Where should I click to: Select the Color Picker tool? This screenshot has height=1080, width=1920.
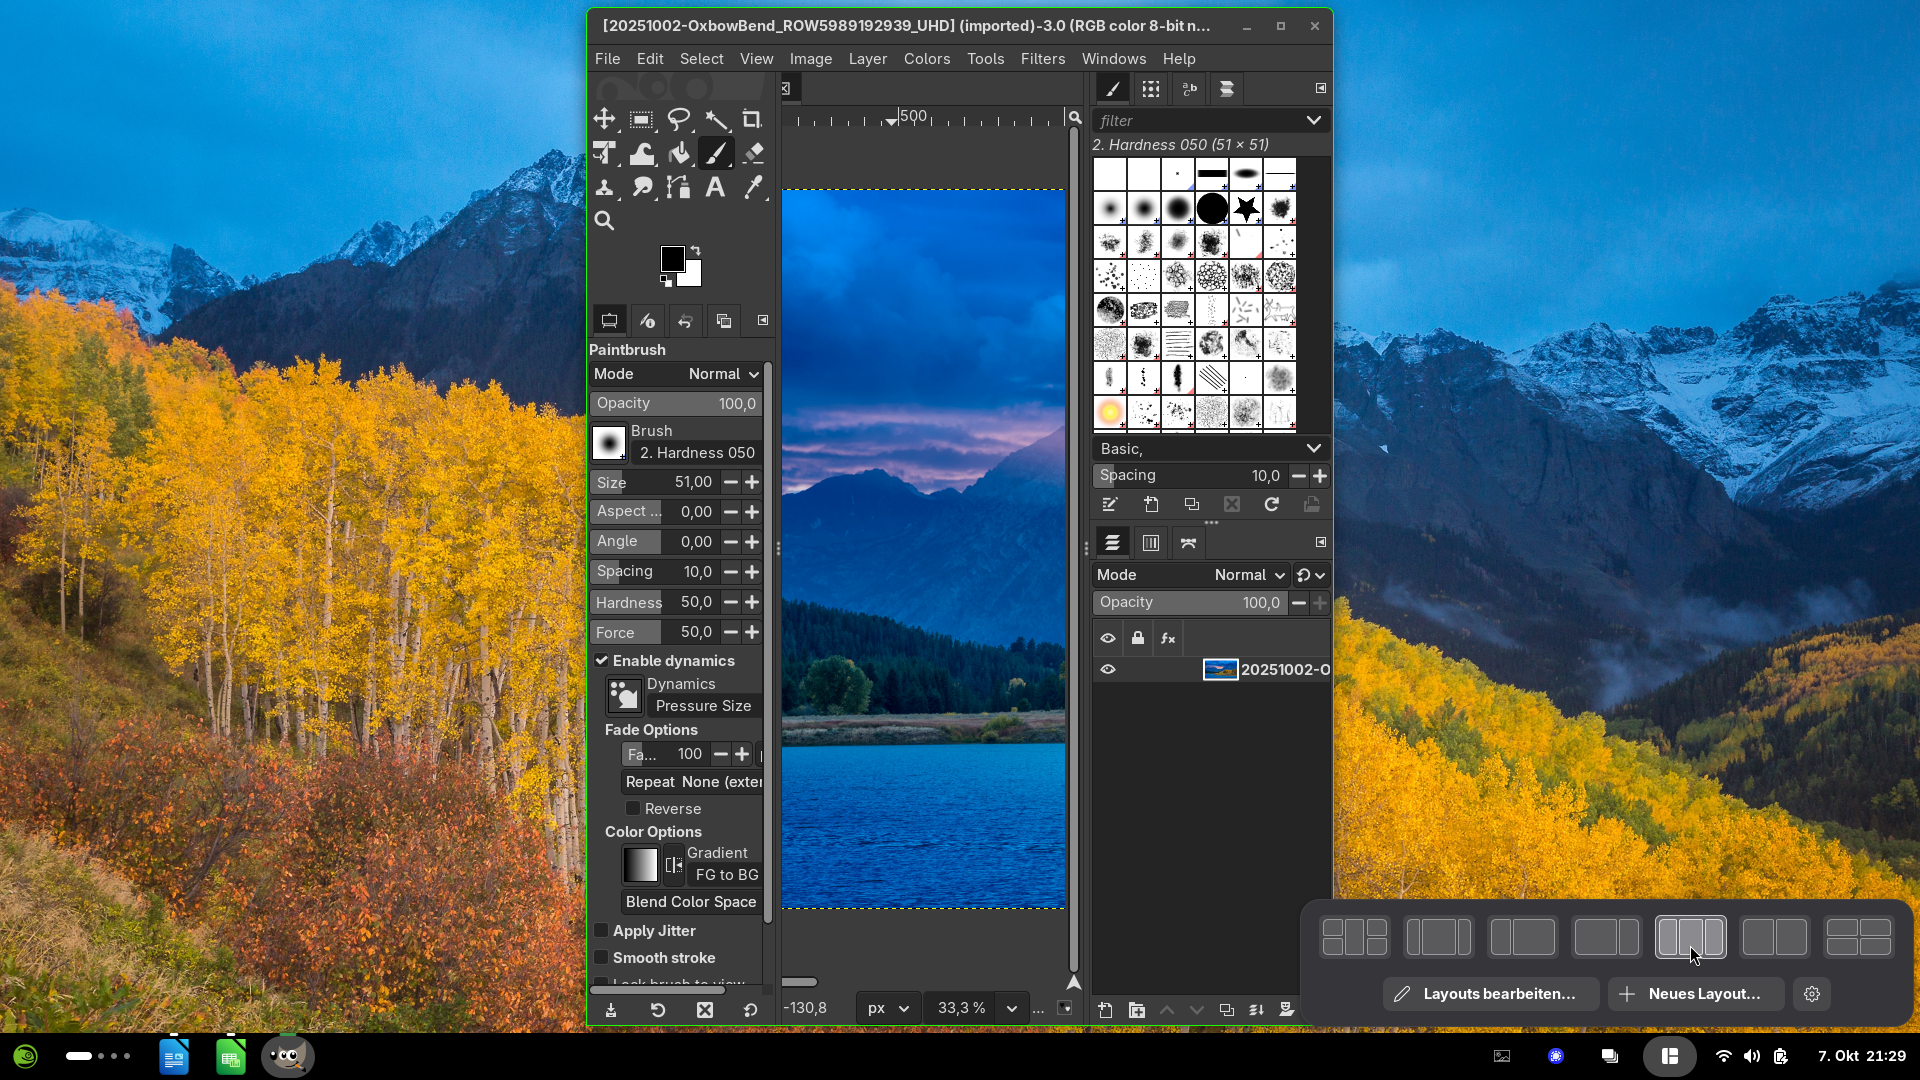tap(754, 187)
